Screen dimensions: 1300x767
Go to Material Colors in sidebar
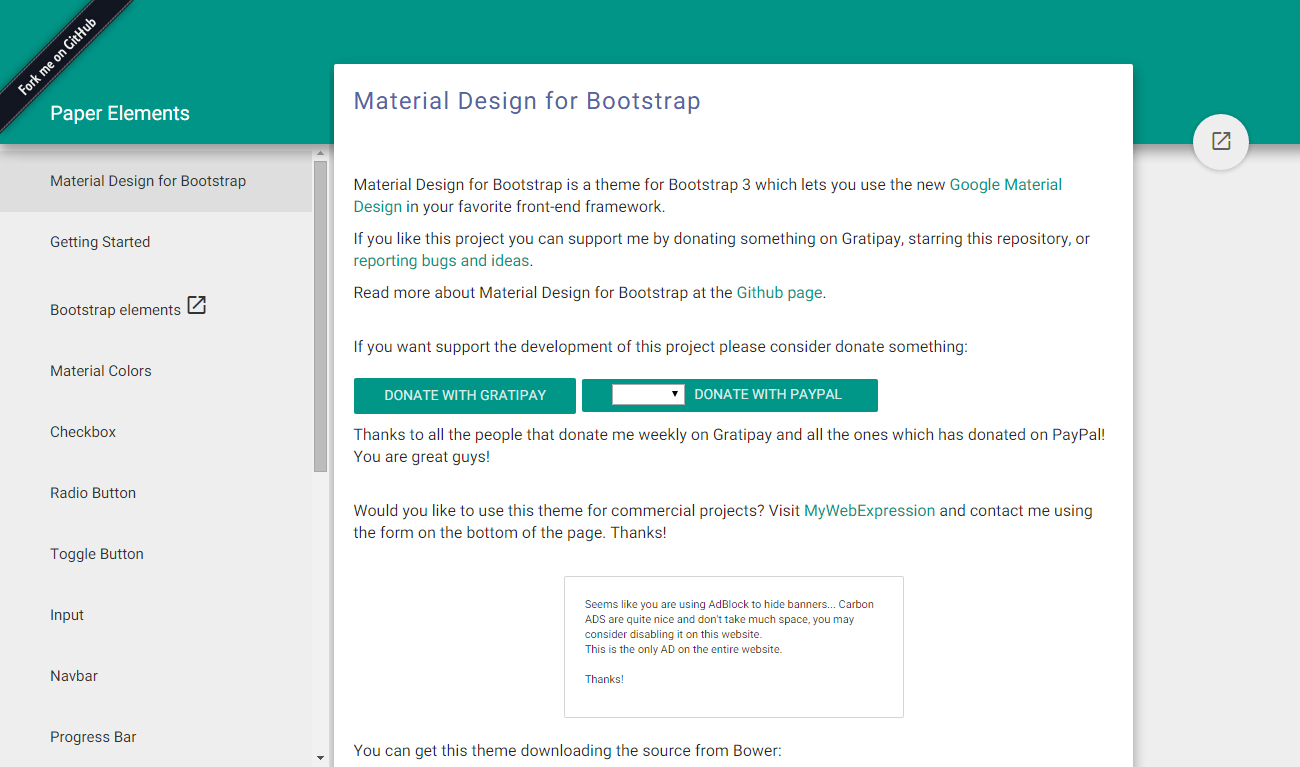156,371
